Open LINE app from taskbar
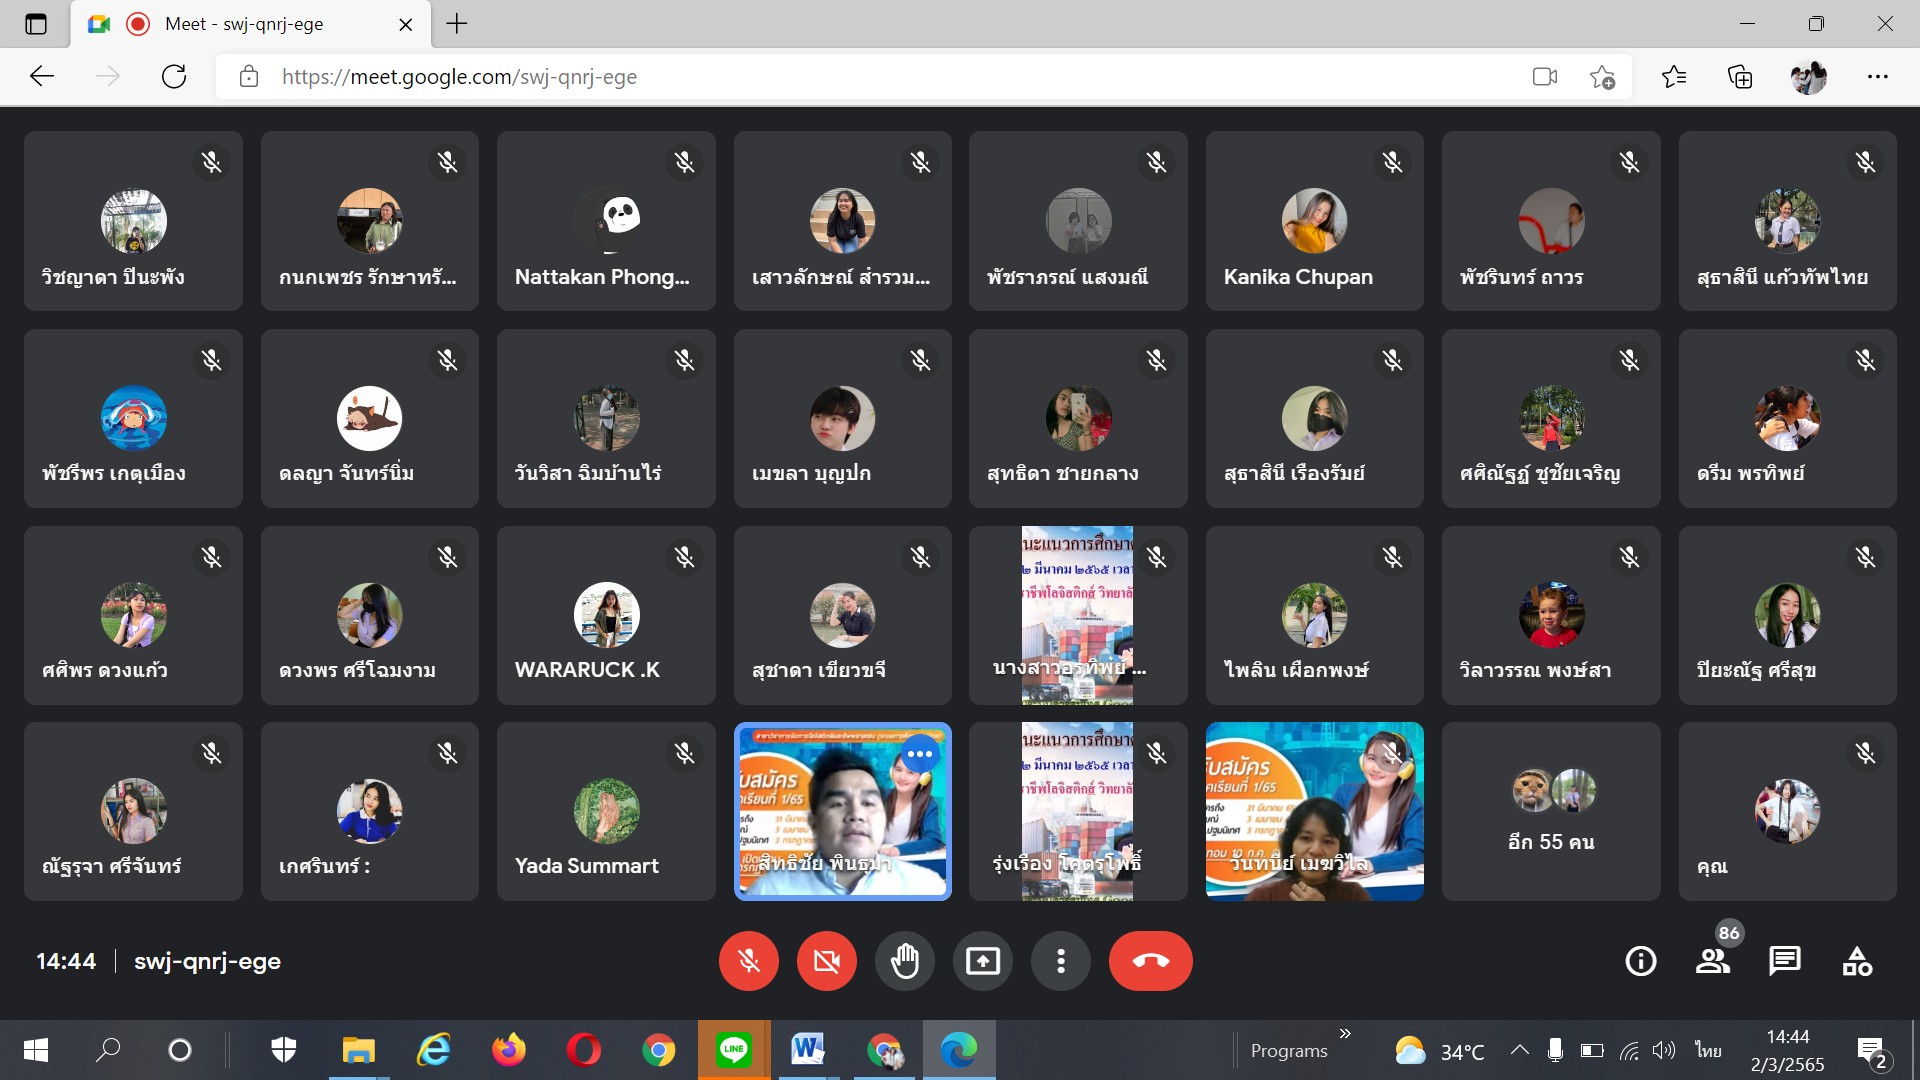The width and height of the screenshot is (1920, 1080). pyautogui.click(x=733, y=1050)
